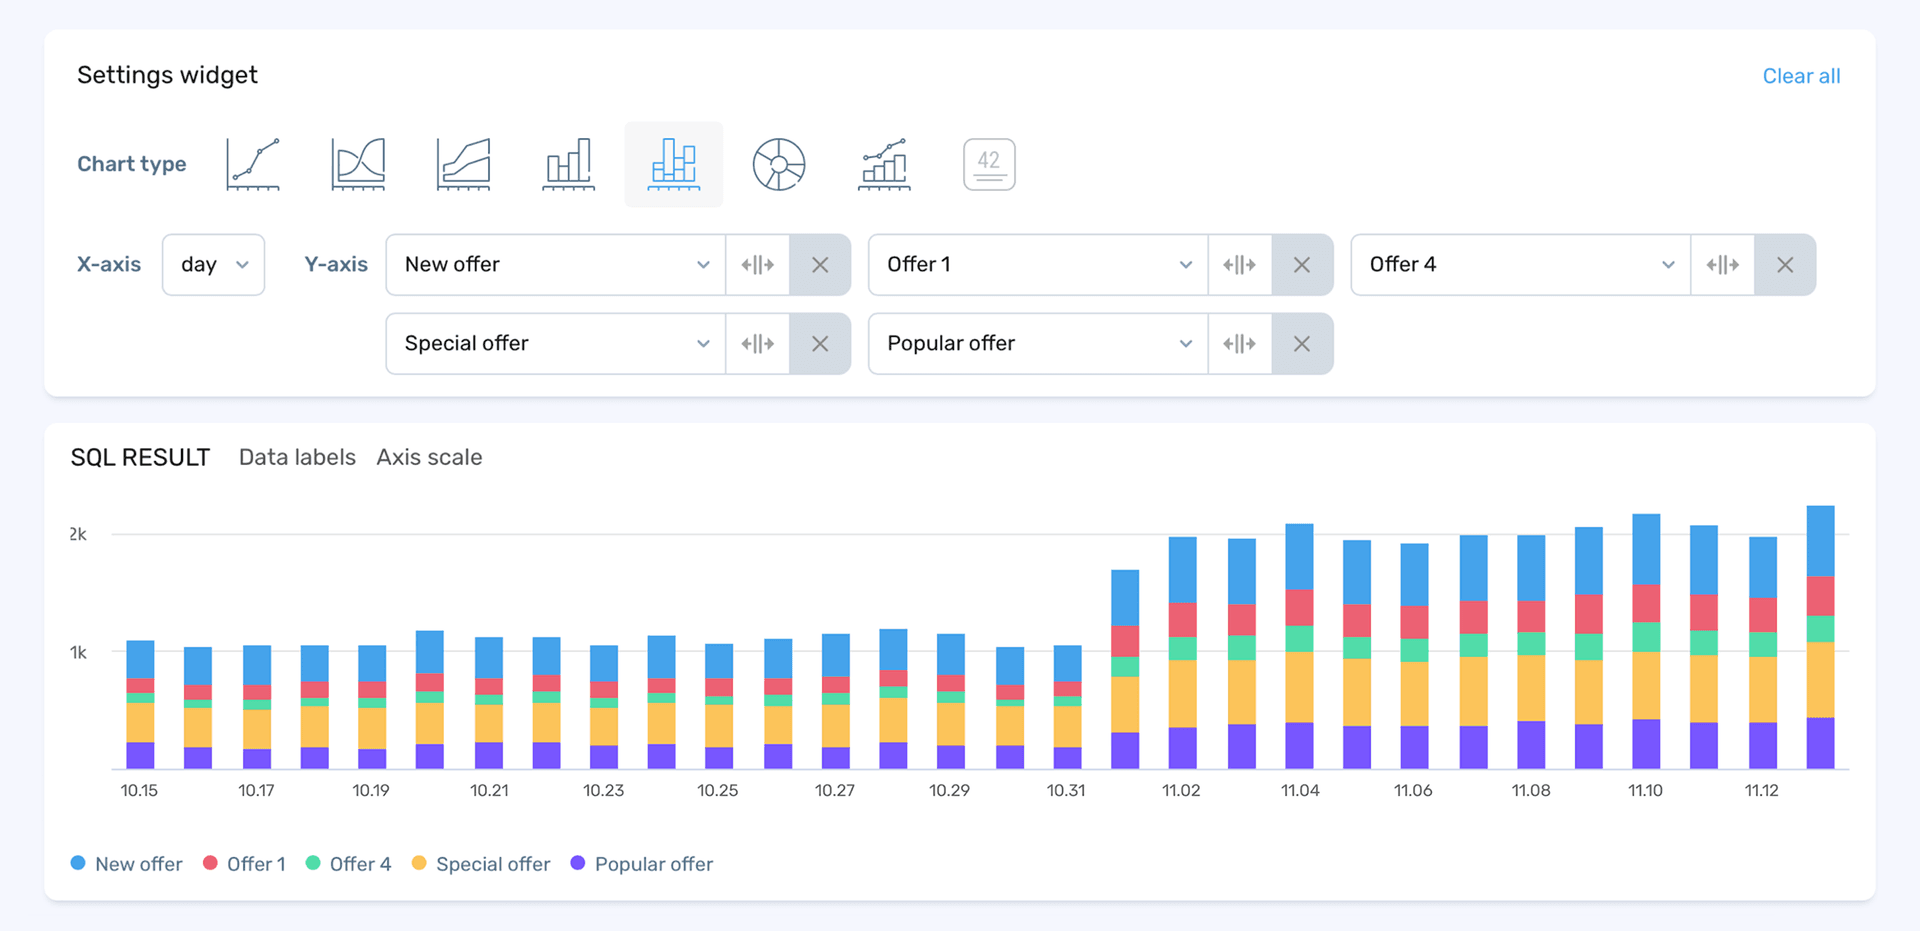This screenshot has width=1920, height=931.
Task: Click the red color dot for Offer 1
Action: coord(209,863)
